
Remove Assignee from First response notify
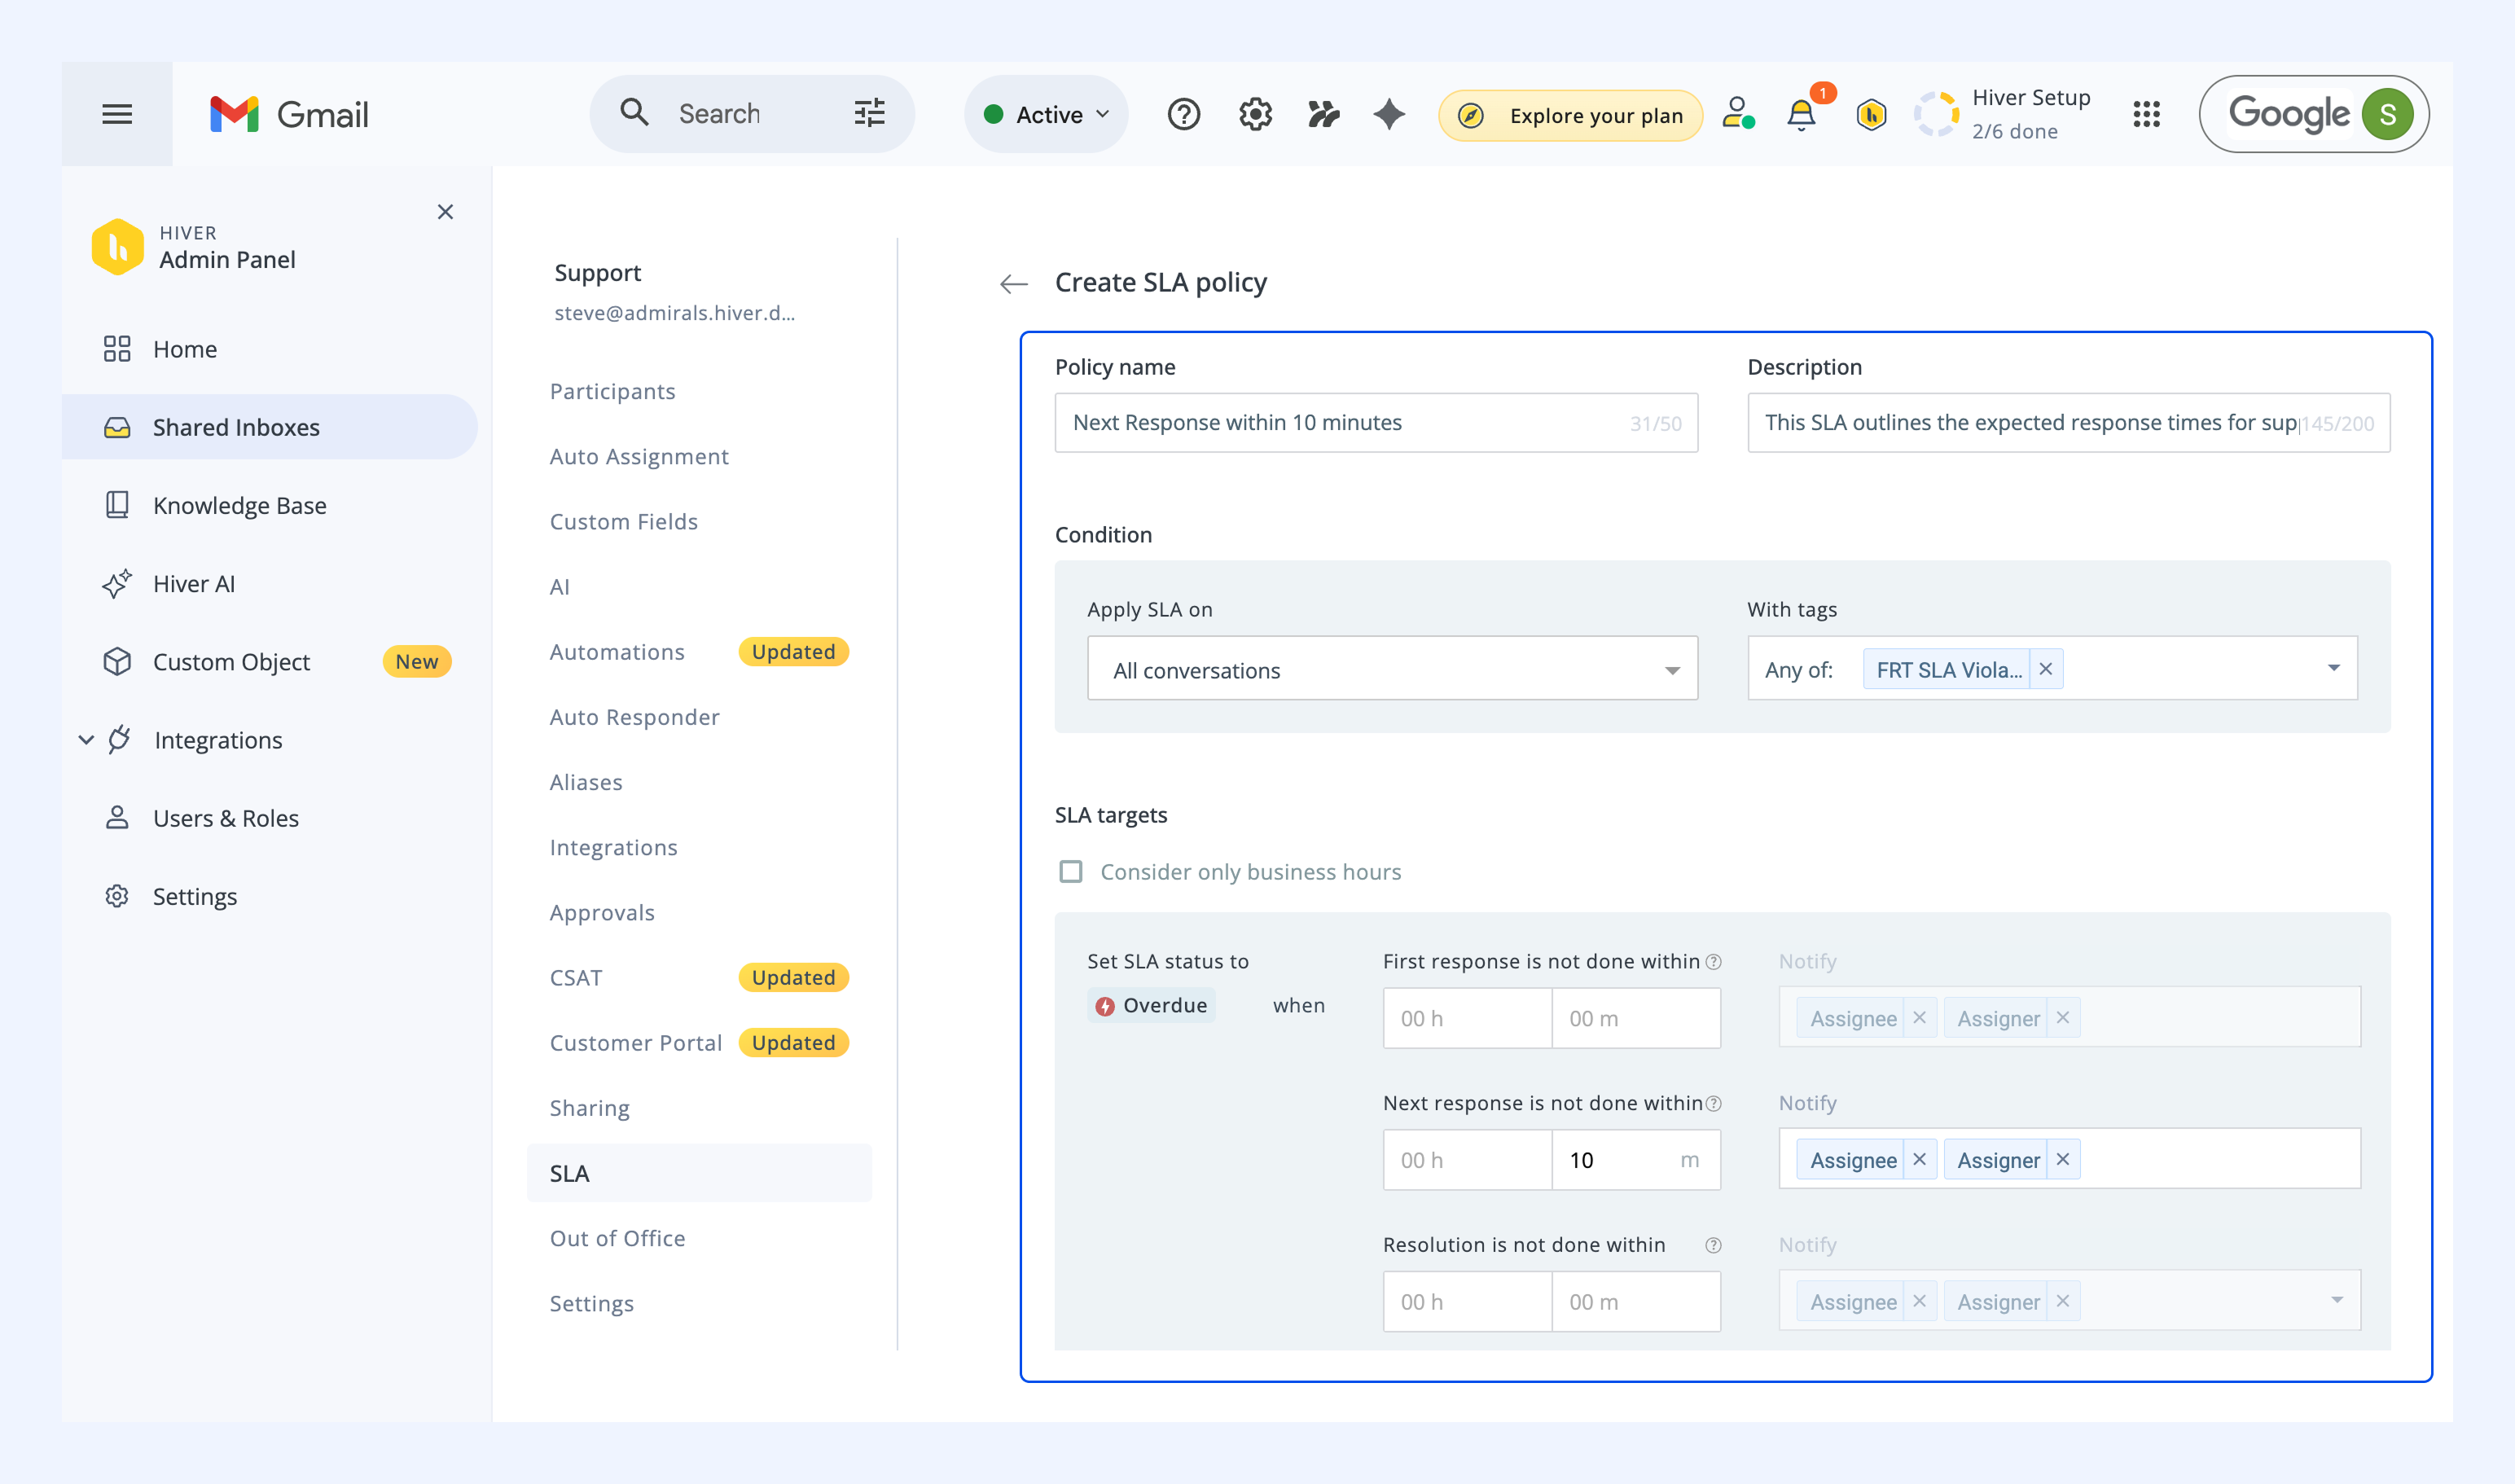[1919, 1017]
